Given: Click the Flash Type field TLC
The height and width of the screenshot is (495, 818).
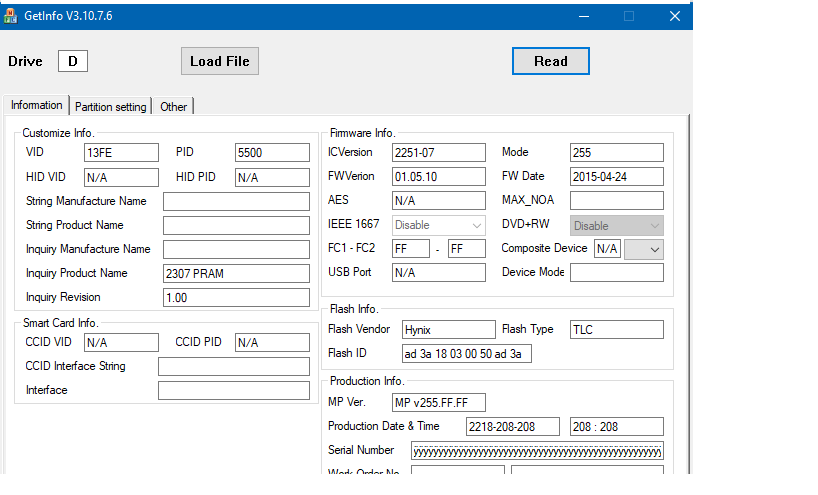Looking at the screenshot, I should point(617,330).
